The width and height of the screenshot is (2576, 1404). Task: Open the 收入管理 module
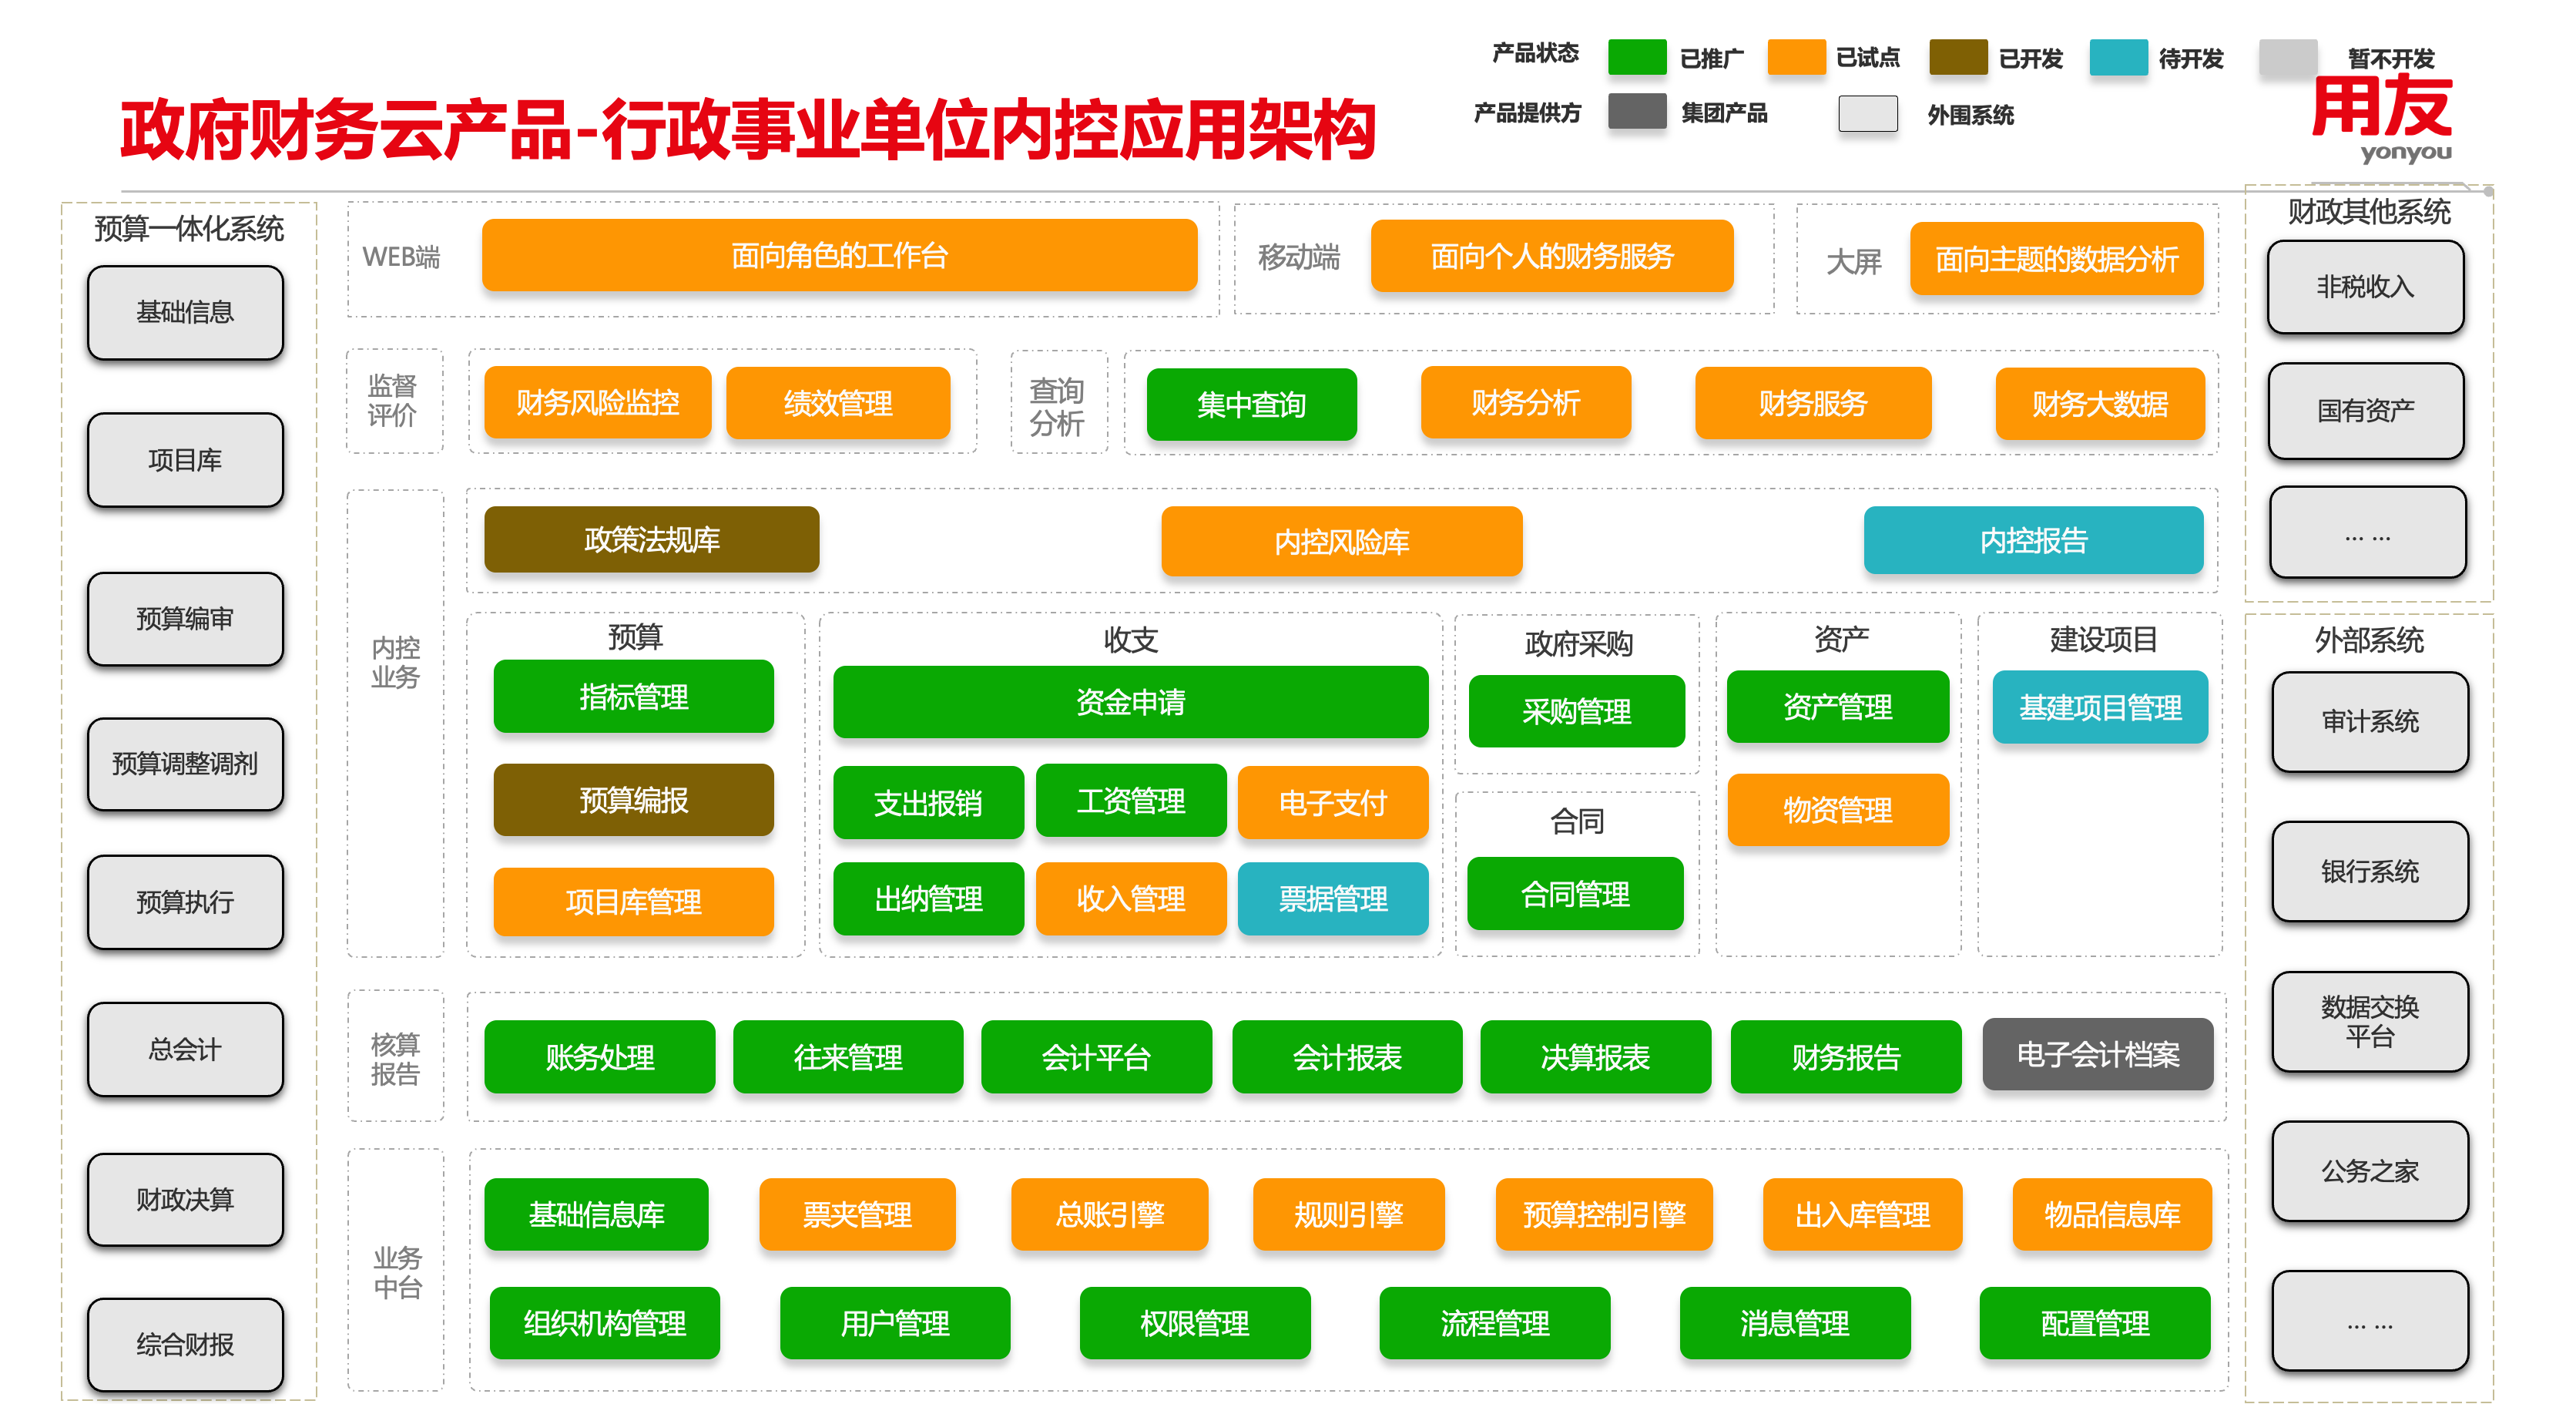click(x=1131, y=899)
